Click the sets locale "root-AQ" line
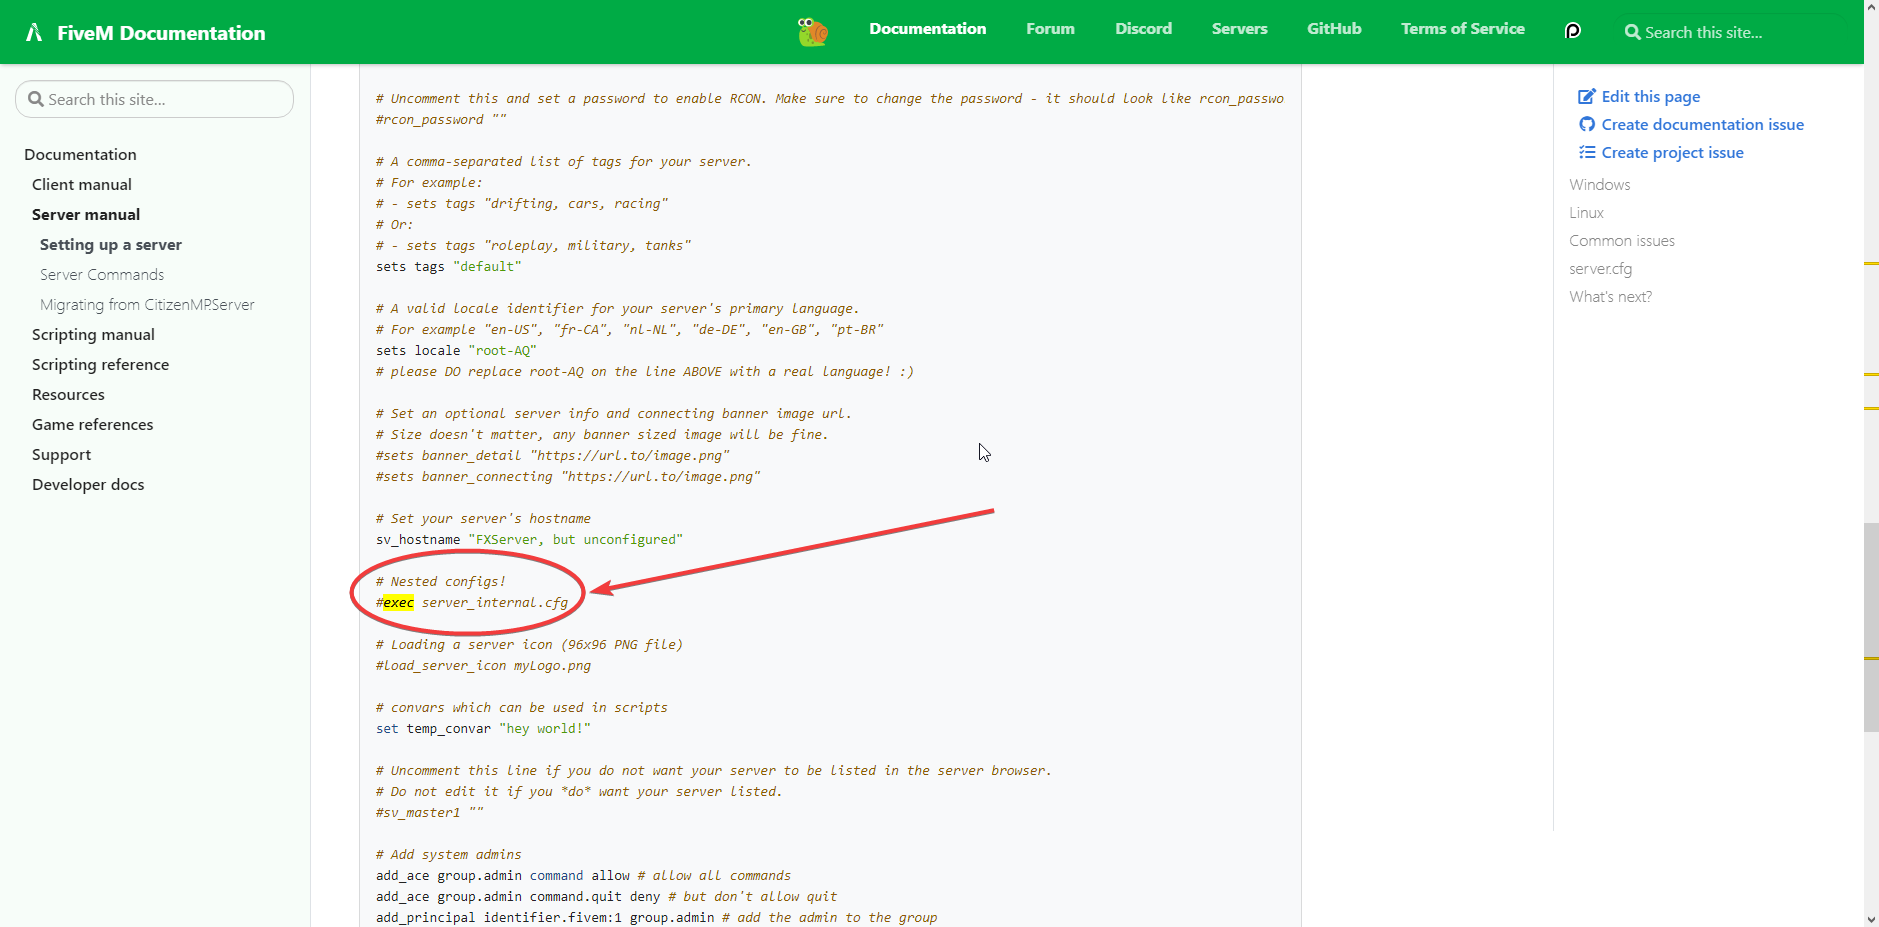 [x=456, y=351]
